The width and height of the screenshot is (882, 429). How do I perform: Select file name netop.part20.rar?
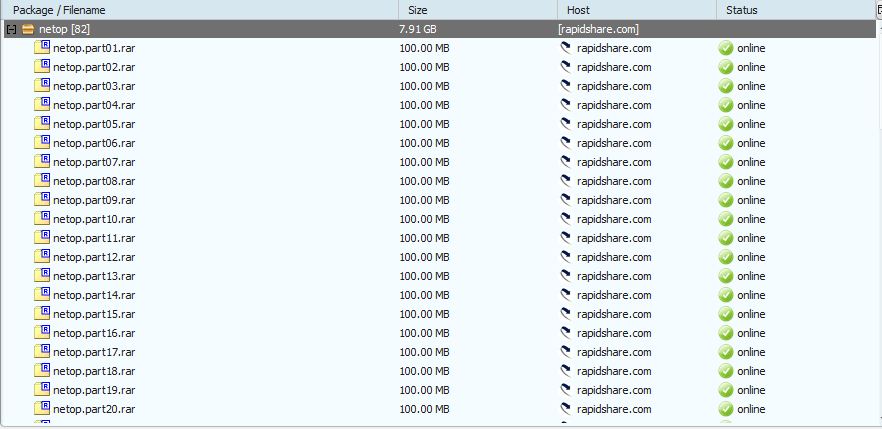click(94, 409)
